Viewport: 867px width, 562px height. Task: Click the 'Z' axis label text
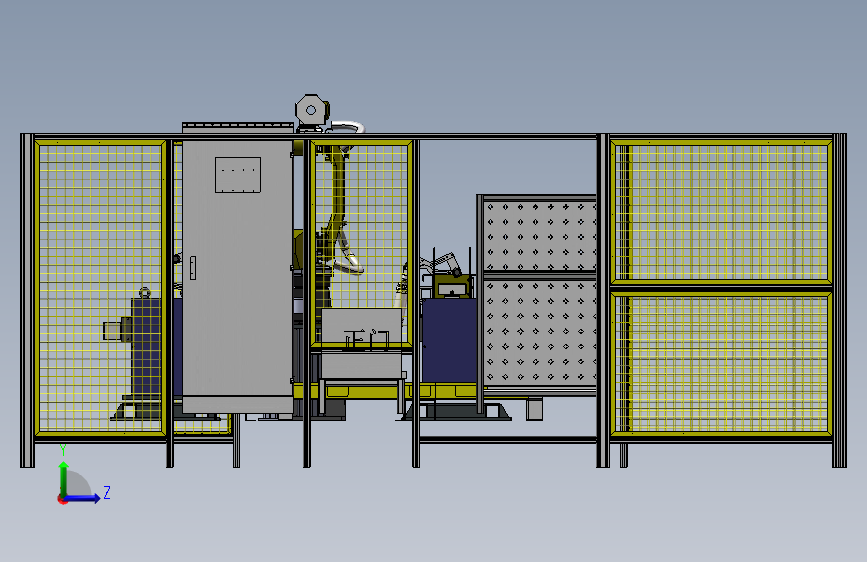point(107,492)
